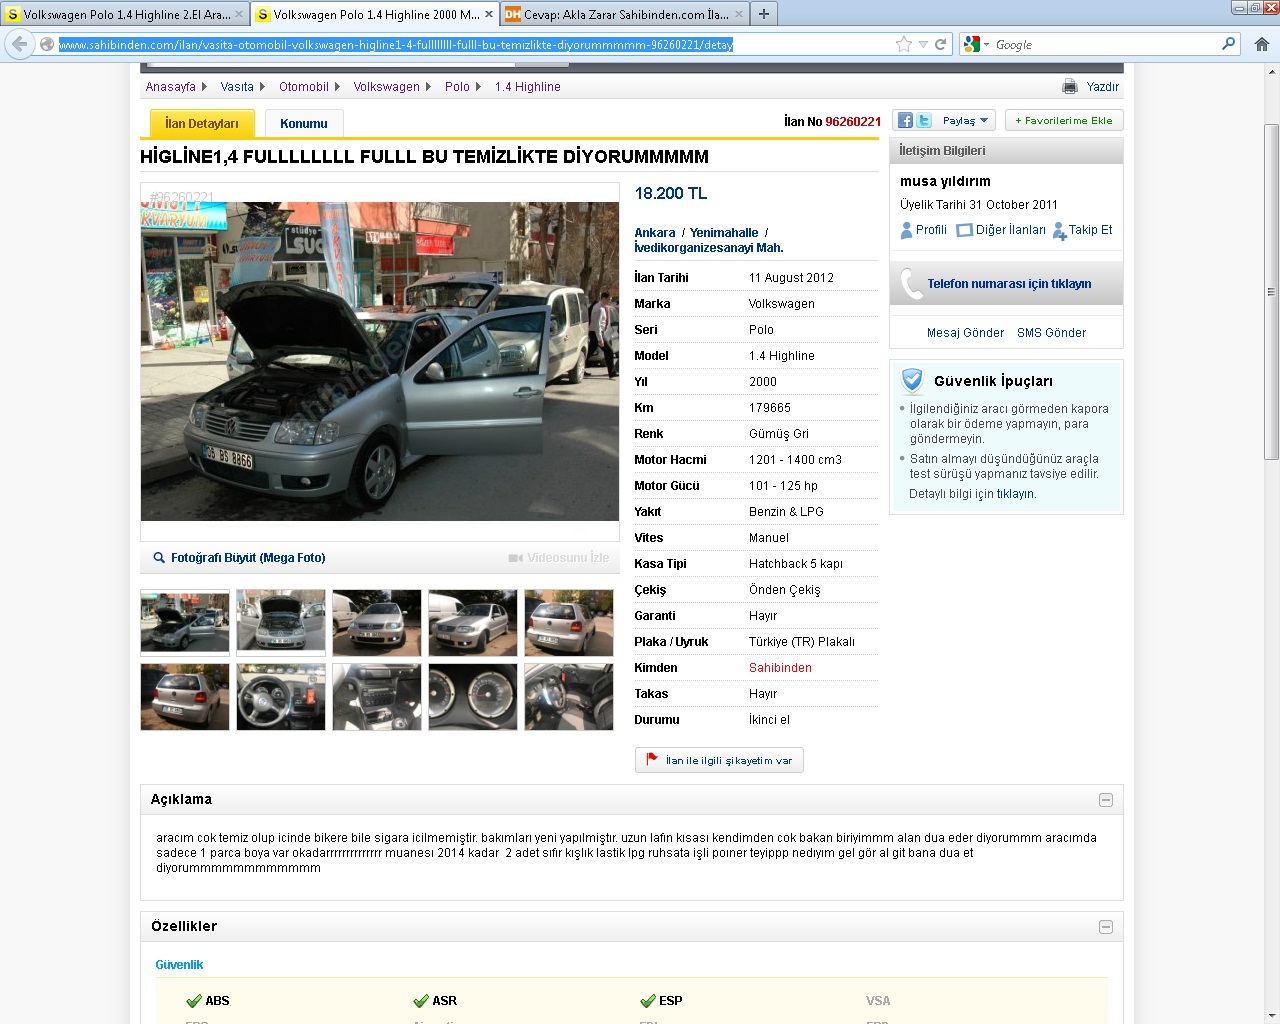This screenshot has width=1280, height=1024.
Task: Click the red Sahibinden value
Action: click(x=780, y=668)
